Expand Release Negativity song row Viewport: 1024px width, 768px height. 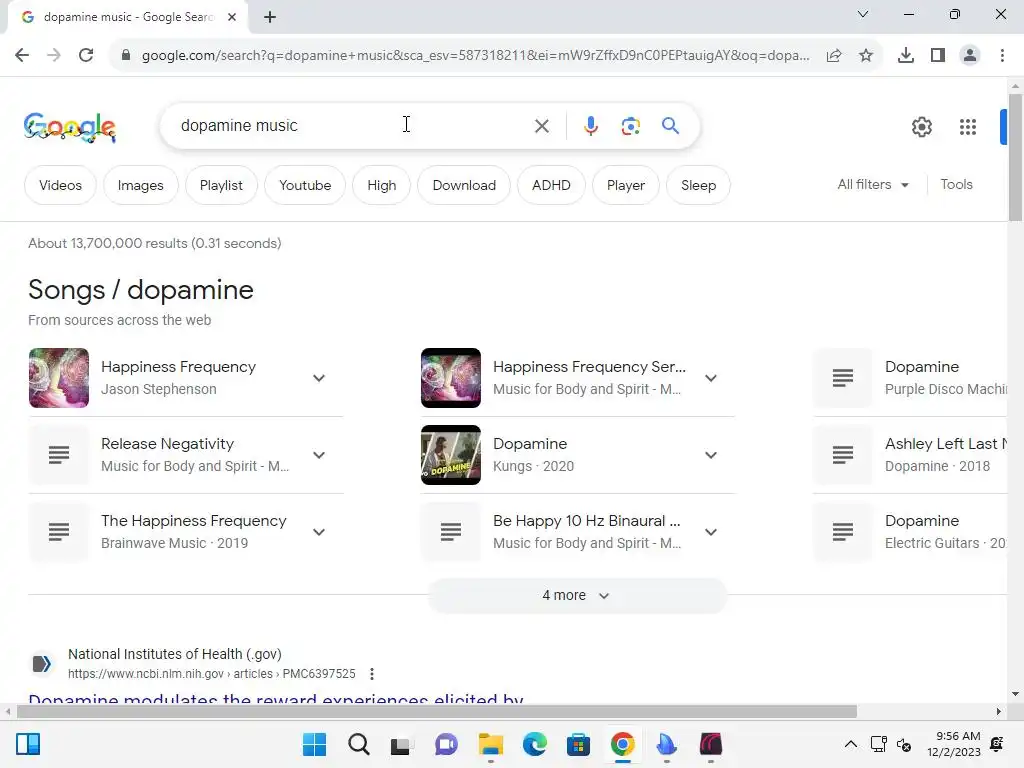(319, 455)
